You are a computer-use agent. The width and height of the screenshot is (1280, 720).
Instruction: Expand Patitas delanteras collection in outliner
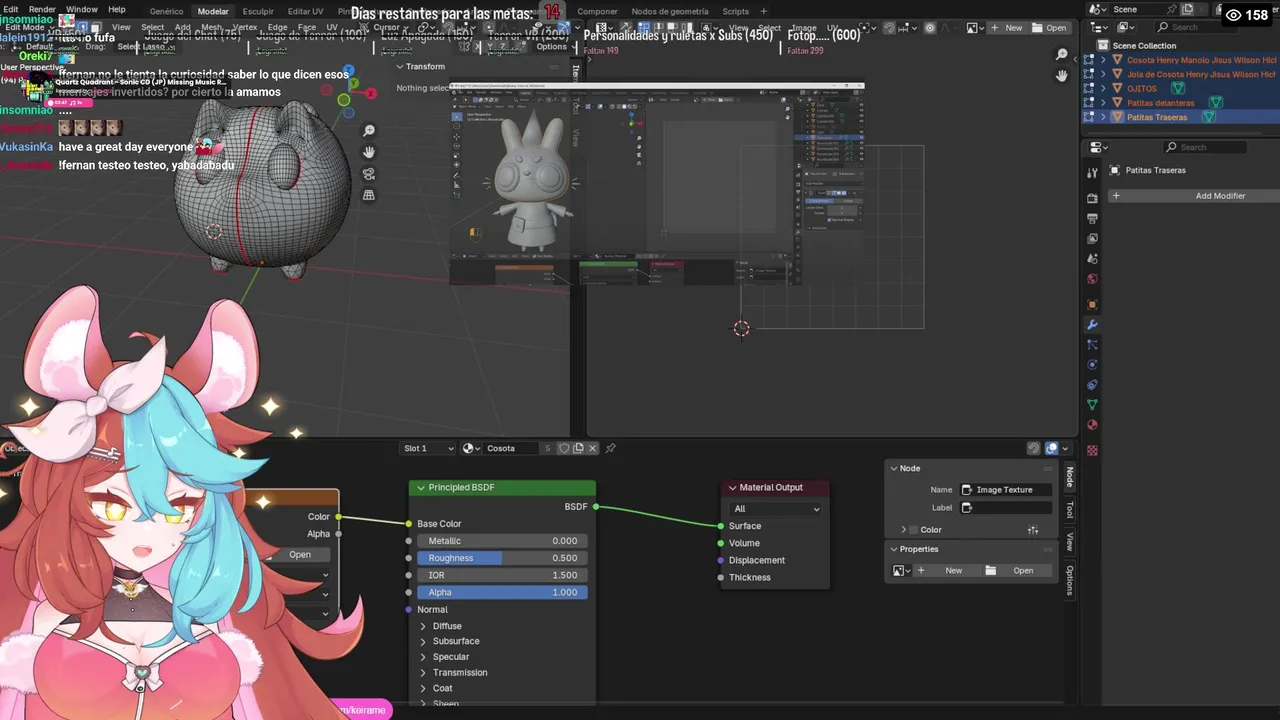click(x=1103, y=102)
